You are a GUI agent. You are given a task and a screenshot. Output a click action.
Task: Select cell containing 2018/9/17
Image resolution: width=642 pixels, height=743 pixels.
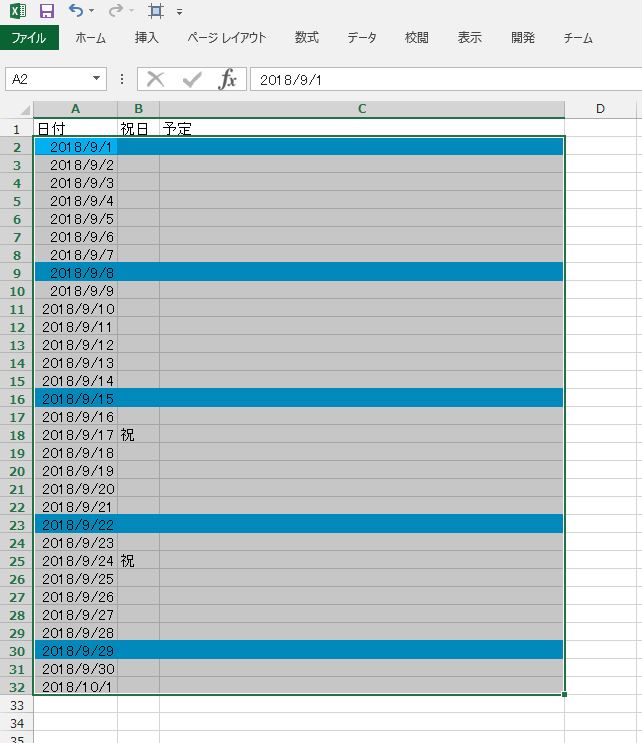76,435
